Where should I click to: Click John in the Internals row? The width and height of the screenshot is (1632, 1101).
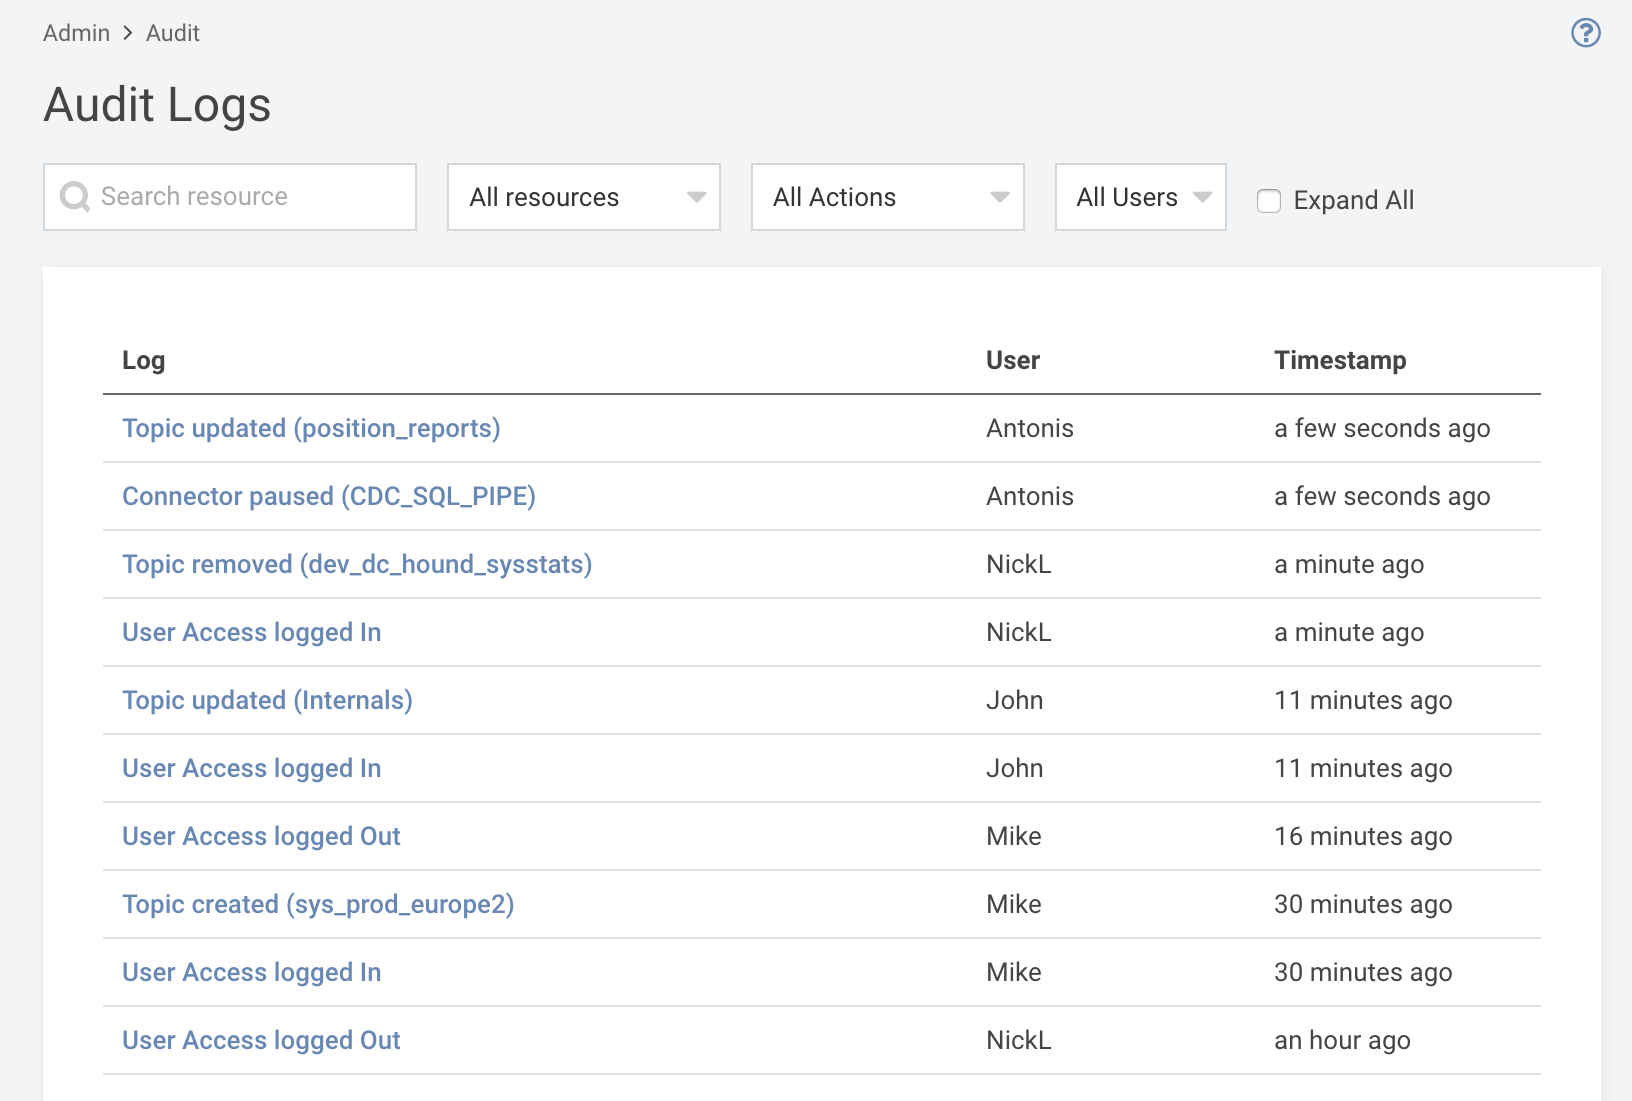[1015, 700]
